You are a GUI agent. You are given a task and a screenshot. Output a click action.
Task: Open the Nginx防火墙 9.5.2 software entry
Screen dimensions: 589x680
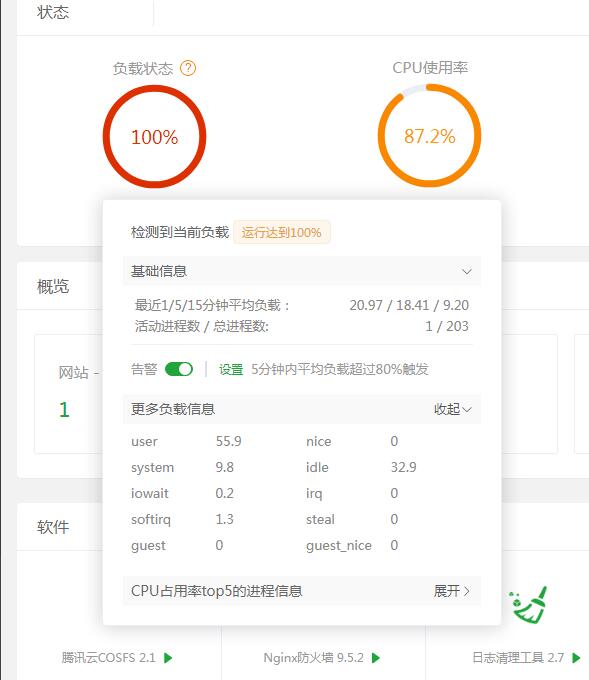313,658
